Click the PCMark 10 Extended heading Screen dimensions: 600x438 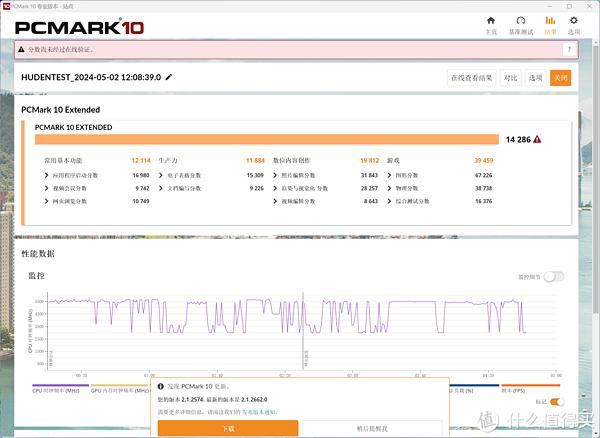point(60,110)
